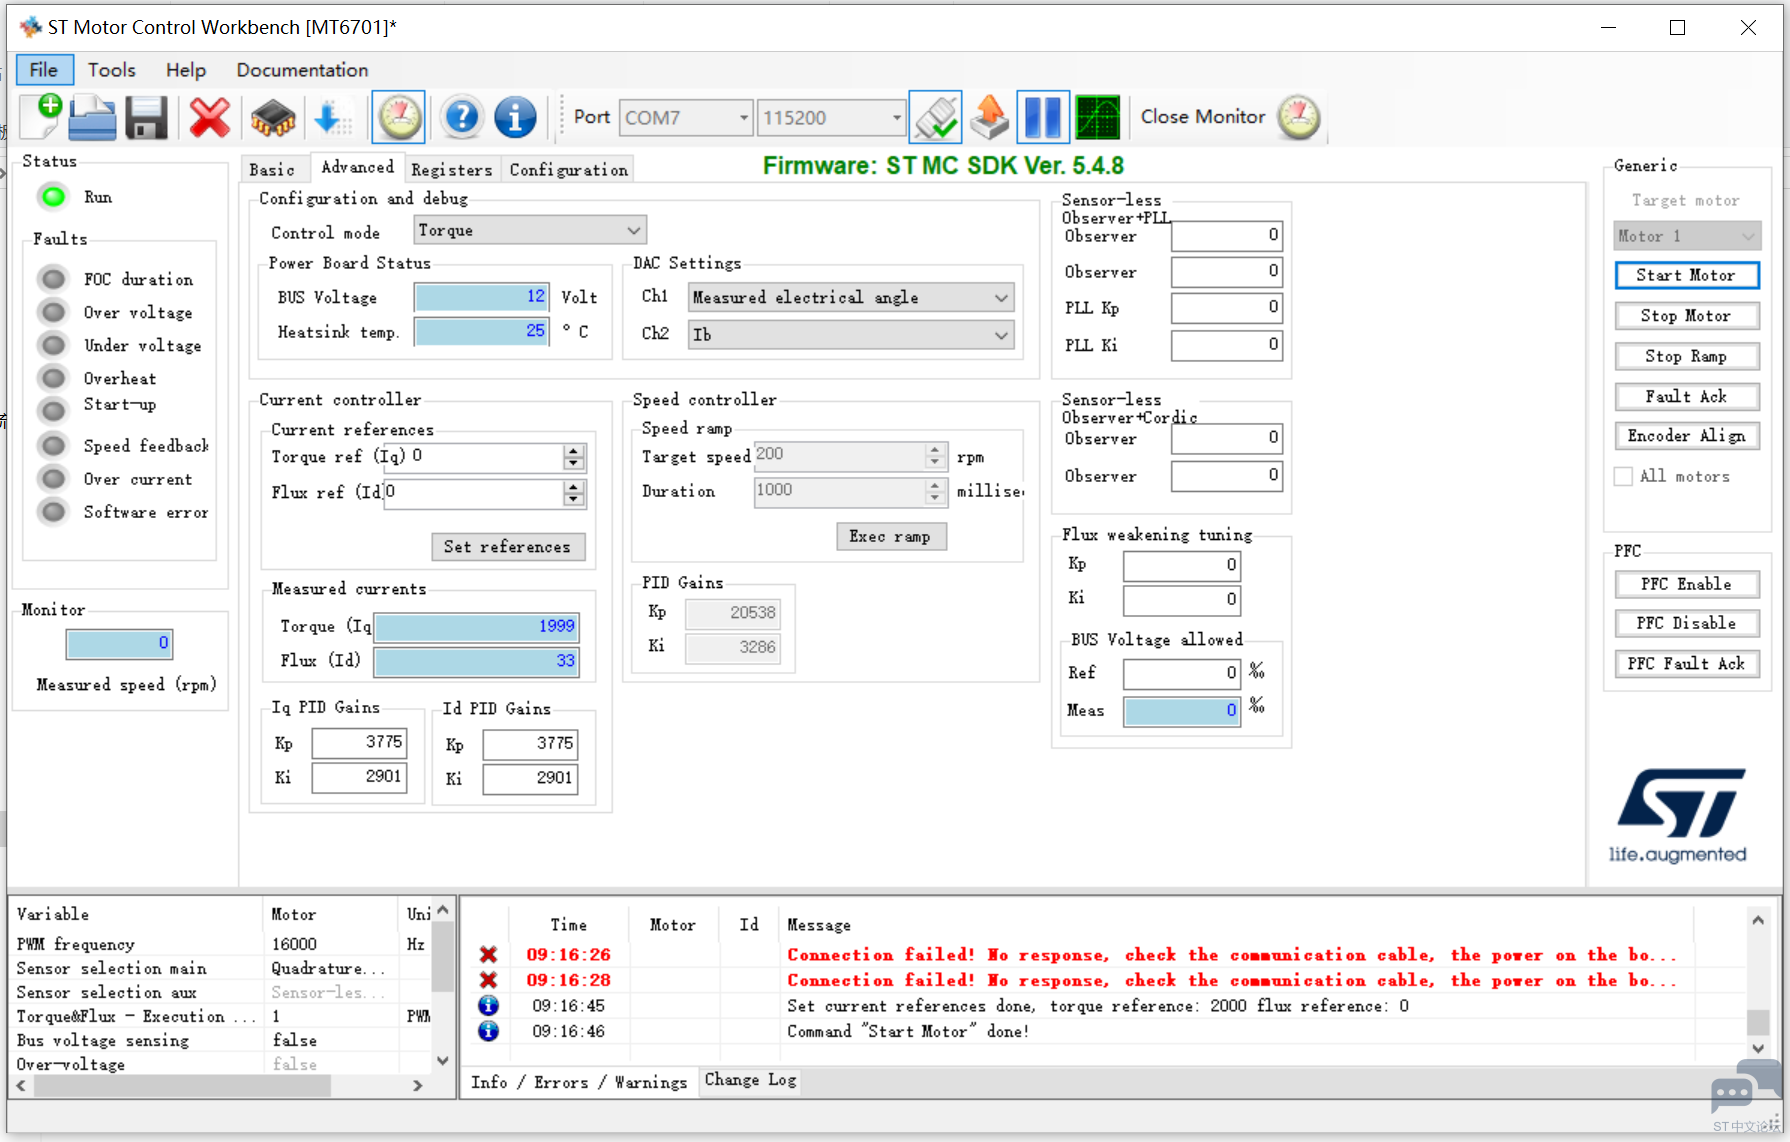Viewport: 1790px width, 1142px height.
Task: Click the Fault Ack button
Action: click(1686, 396)
